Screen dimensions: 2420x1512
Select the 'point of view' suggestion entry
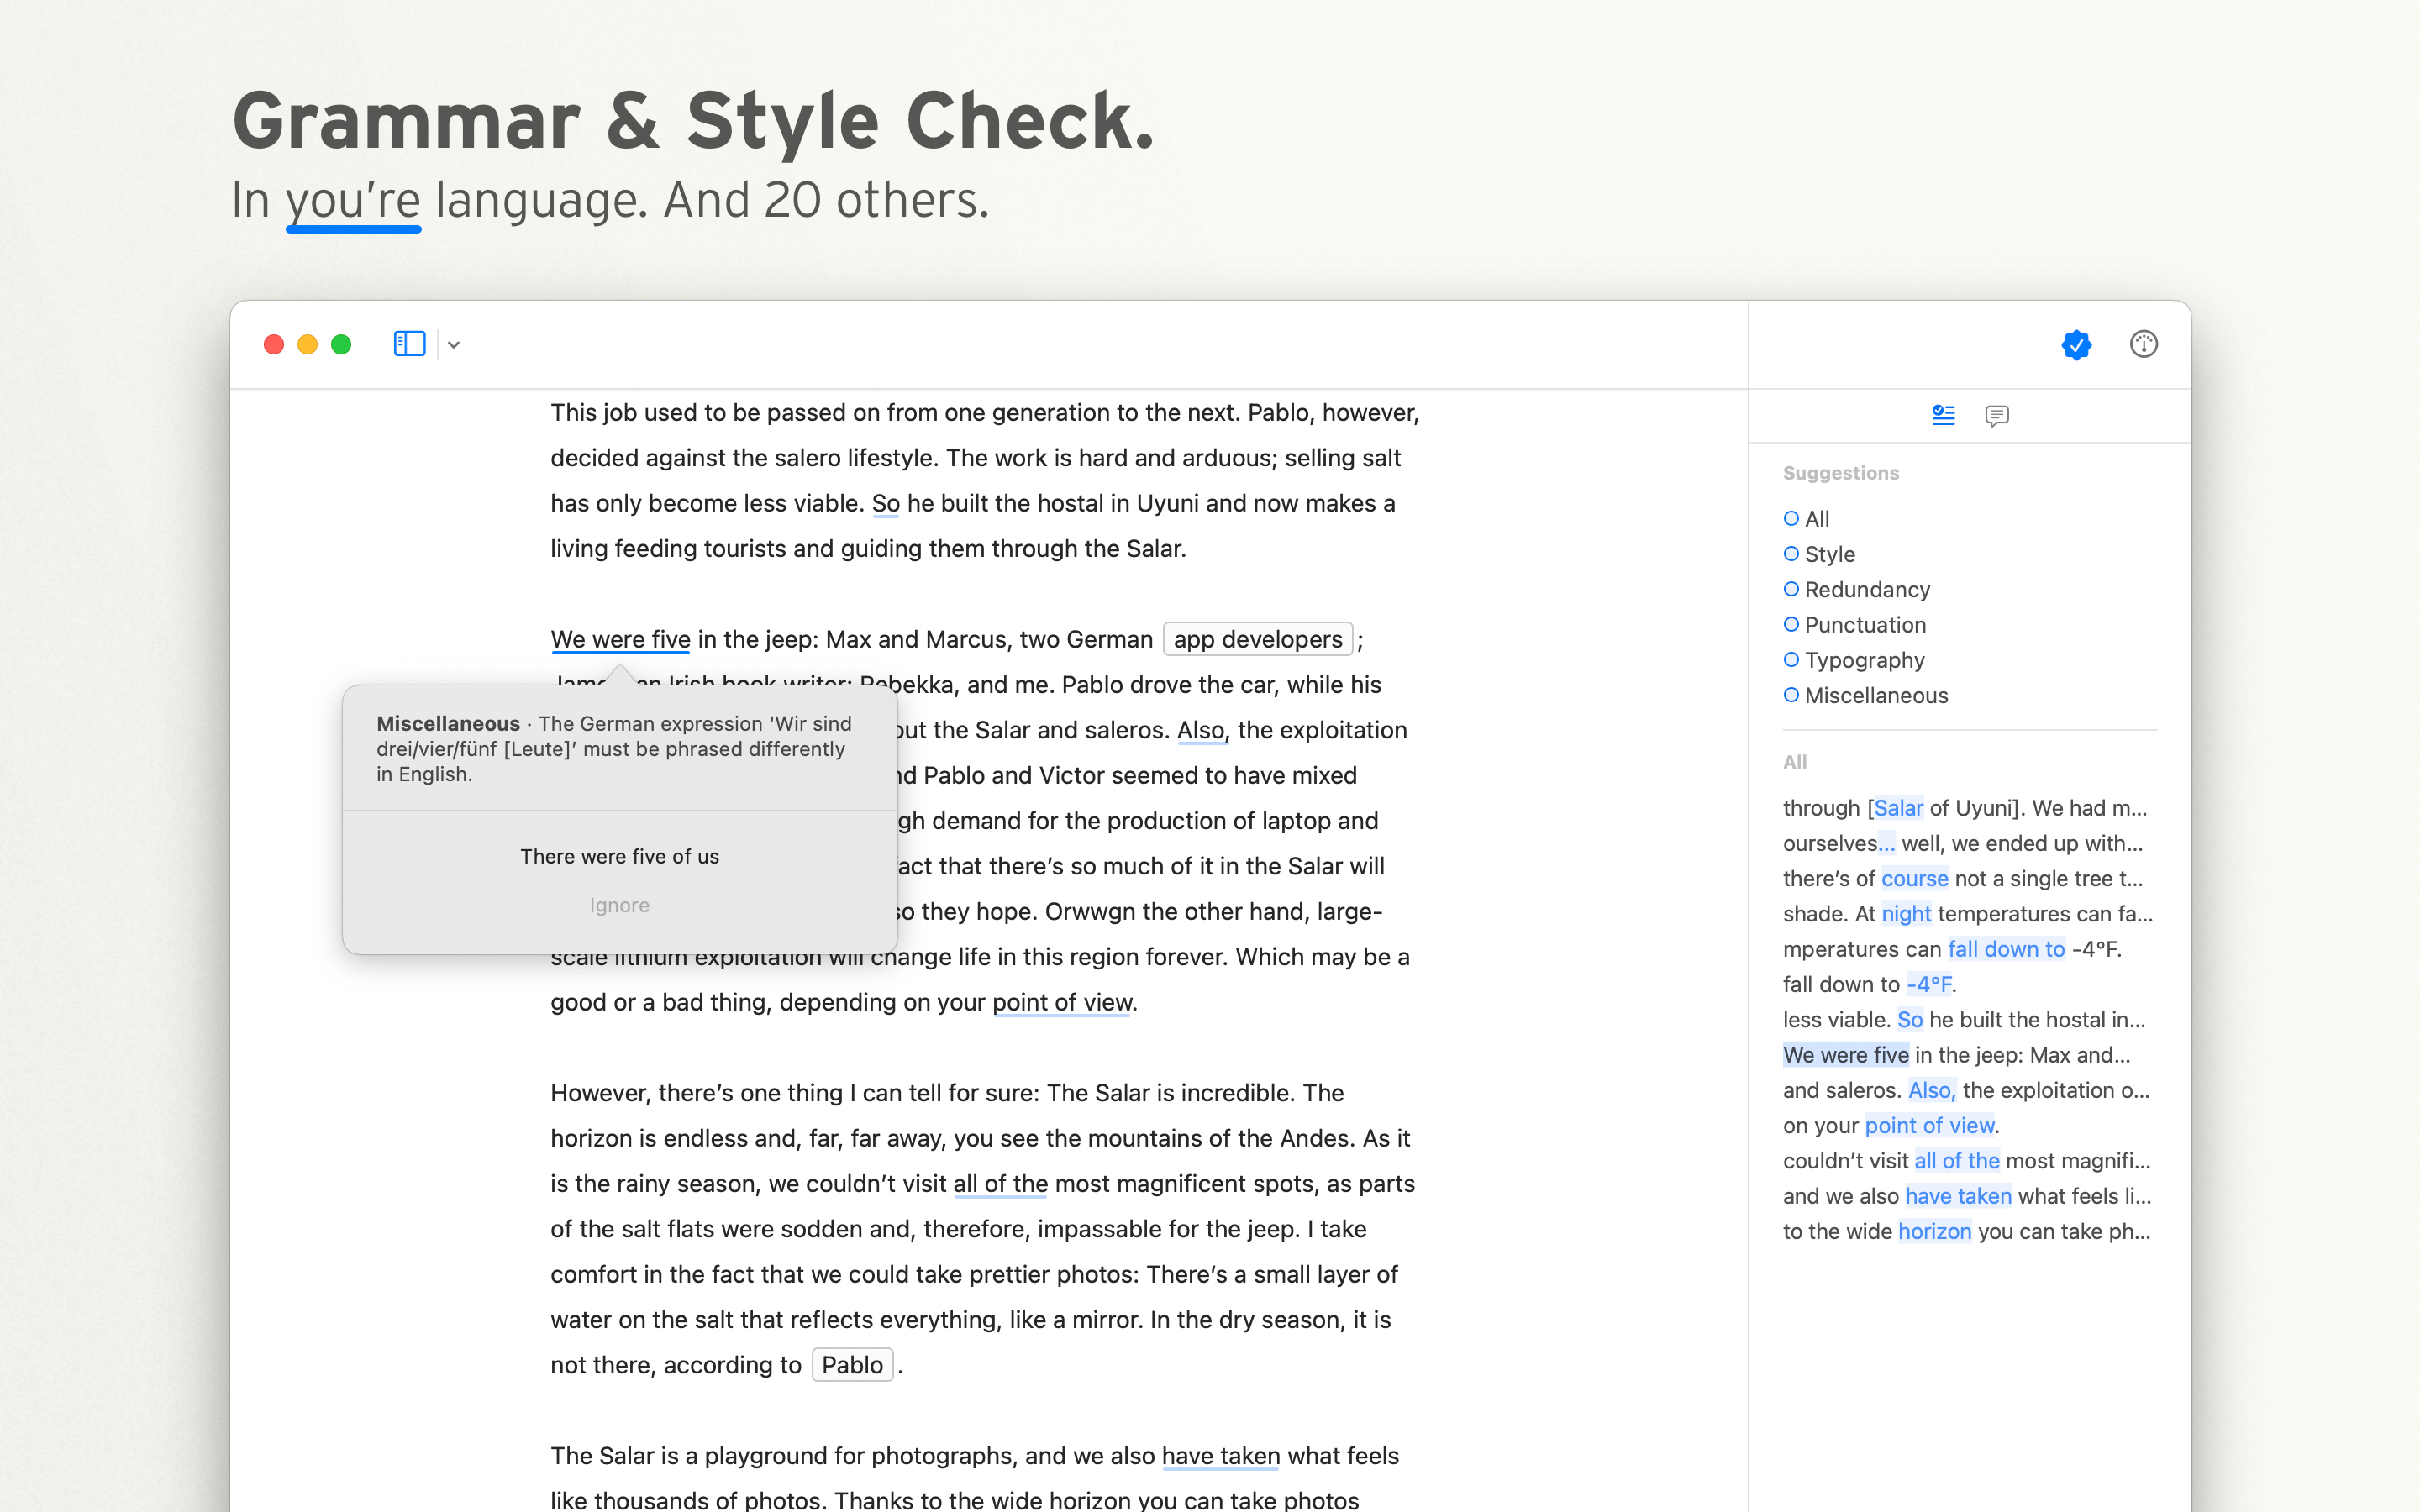(x=1929, y=1126)
